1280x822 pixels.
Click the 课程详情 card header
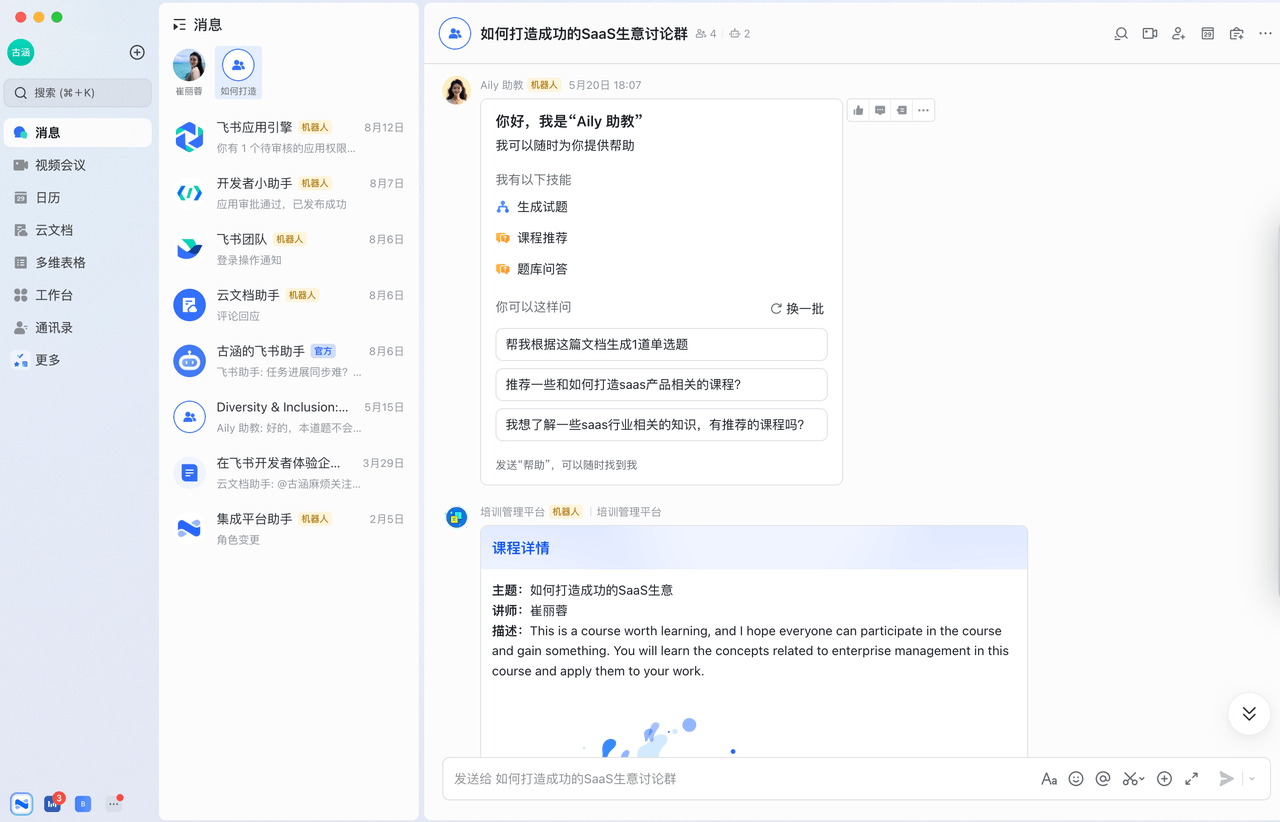click(x=754, y=548)
